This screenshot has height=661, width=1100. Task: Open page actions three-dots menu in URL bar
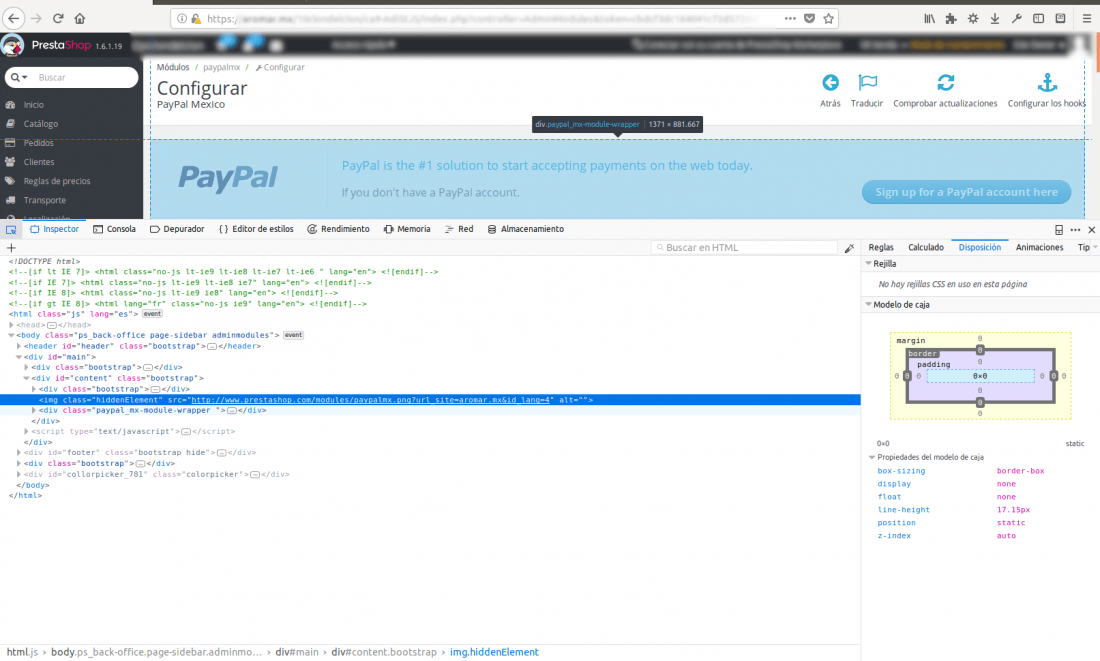click(x=790, y=19)
